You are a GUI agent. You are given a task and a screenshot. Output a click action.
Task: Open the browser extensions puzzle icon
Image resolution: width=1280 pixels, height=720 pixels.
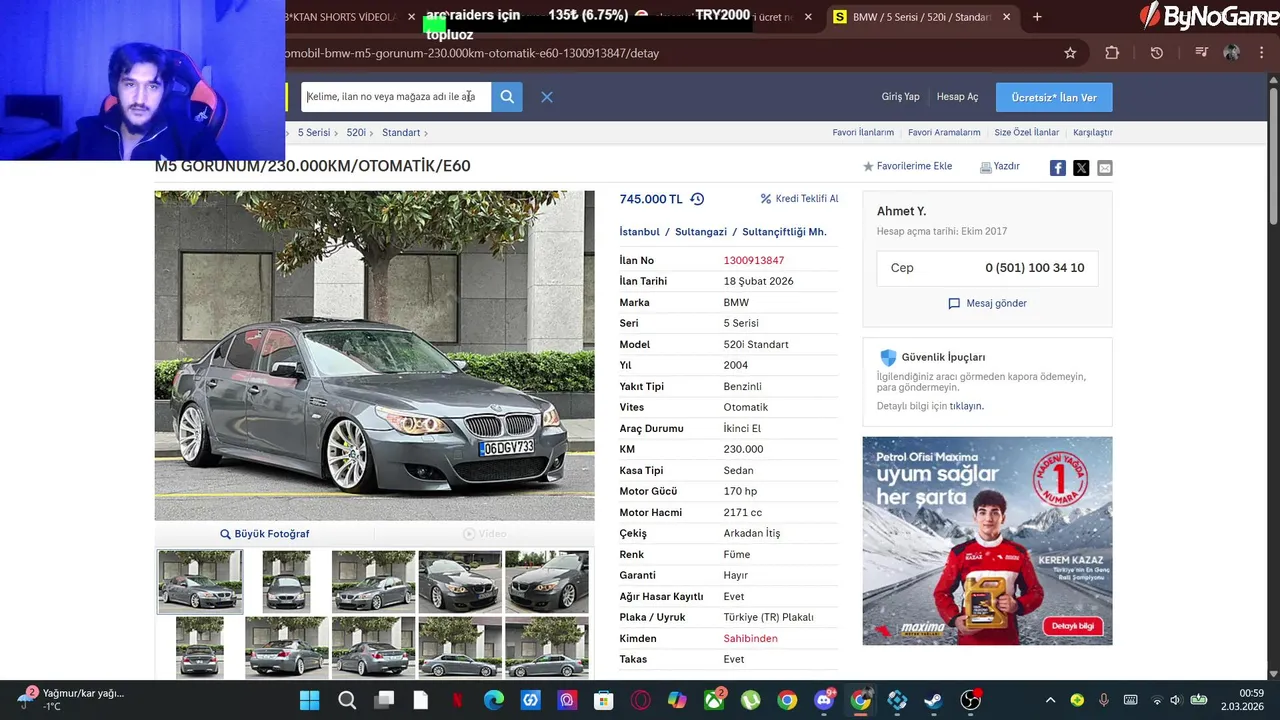(1112, 53)
